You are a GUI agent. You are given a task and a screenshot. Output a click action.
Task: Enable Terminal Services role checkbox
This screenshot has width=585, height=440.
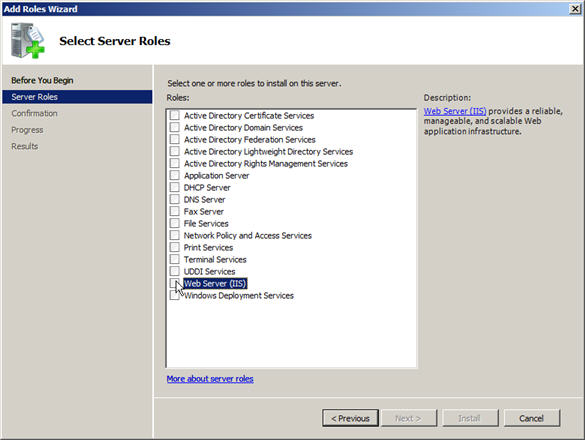[174, 259]
